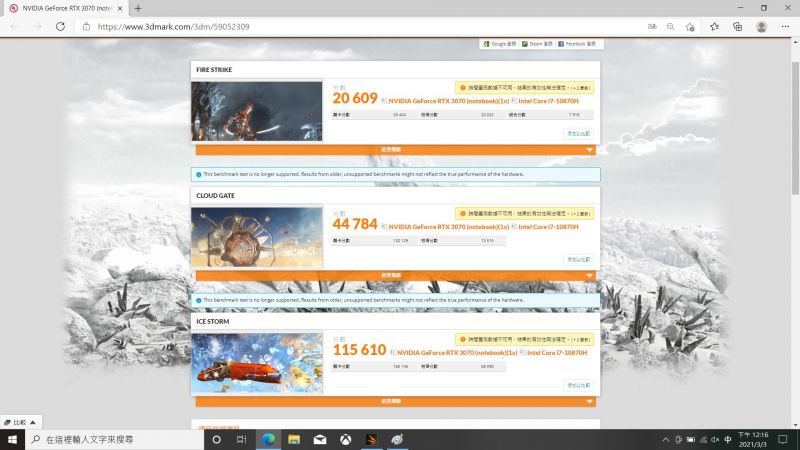Click Microsoft Edge on the taskbar
Screen dimensions: 800x450
tap(268, 439)
